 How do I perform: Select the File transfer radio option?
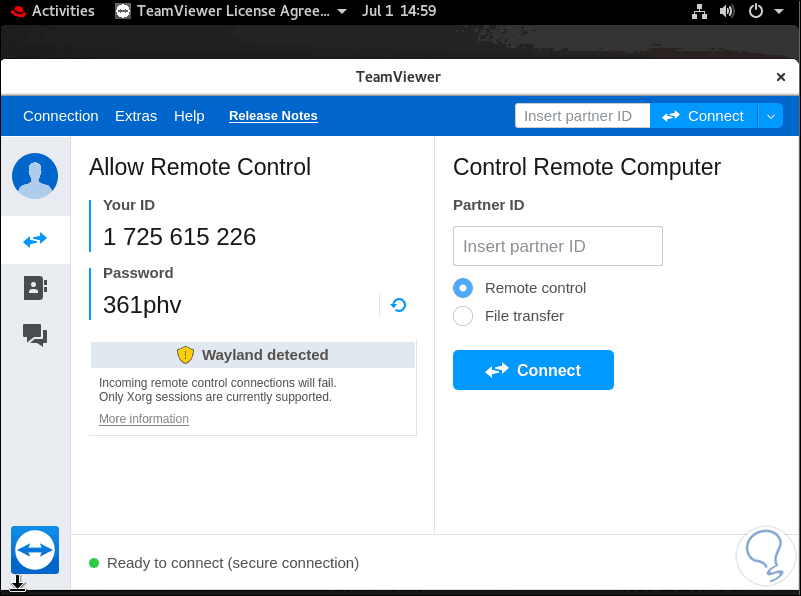463,316
